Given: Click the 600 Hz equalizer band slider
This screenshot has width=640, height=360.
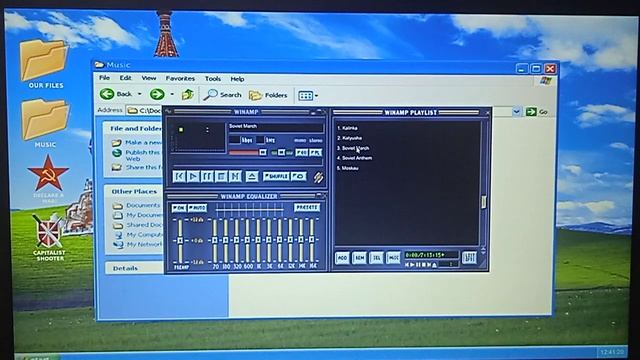Looking at the screenshot, I should [x=247, y=241].
